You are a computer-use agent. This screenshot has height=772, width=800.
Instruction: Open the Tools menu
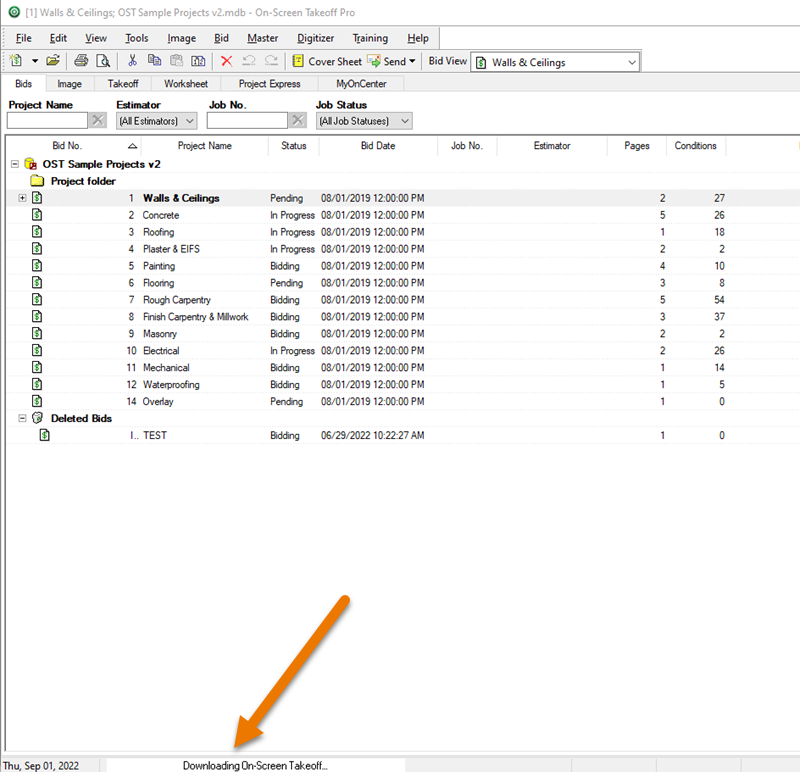pos(137,38)
